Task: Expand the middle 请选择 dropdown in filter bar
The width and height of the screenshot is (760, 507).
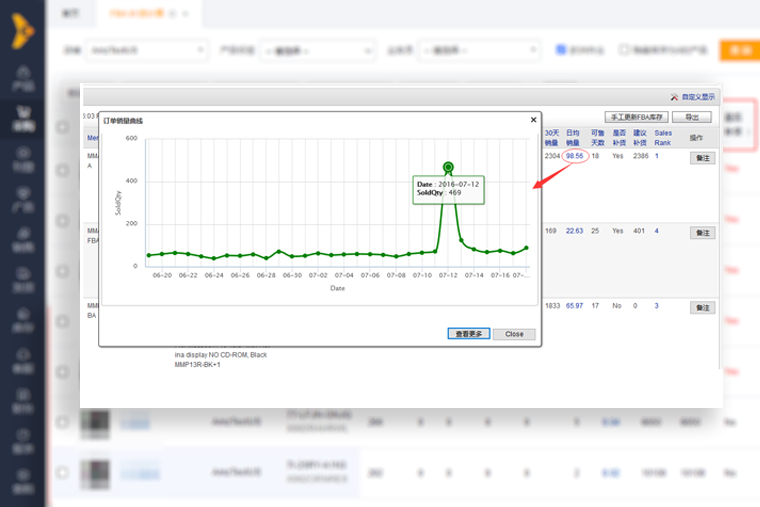Action: 316,50
